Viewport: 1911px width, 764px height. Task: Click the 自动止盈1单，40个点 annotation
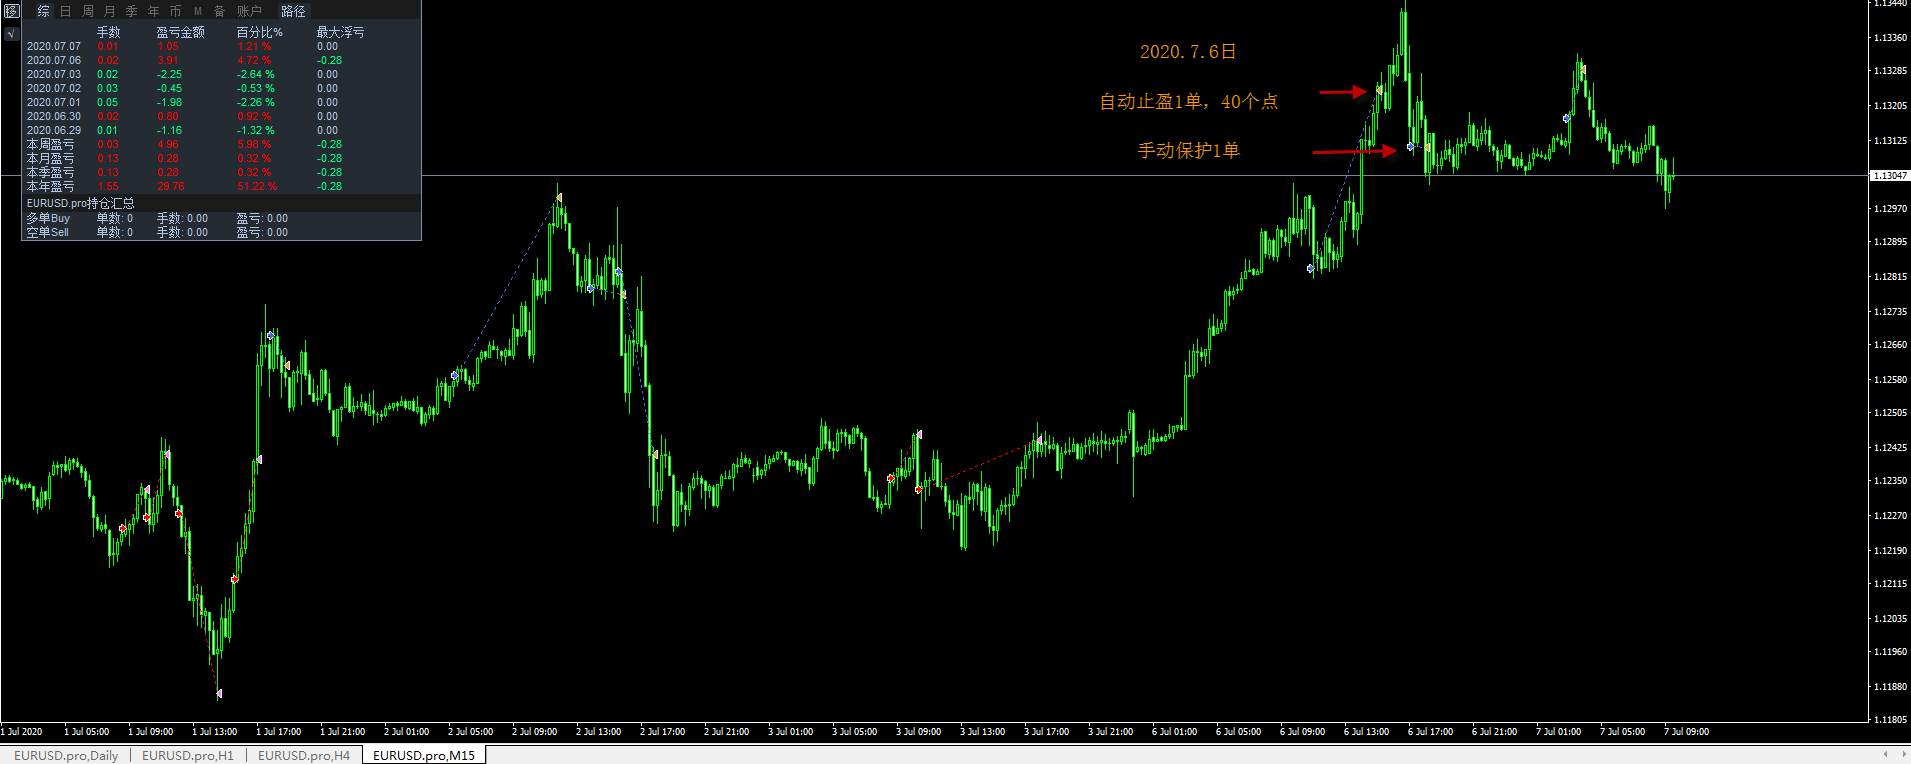(x=1188, y=101)
